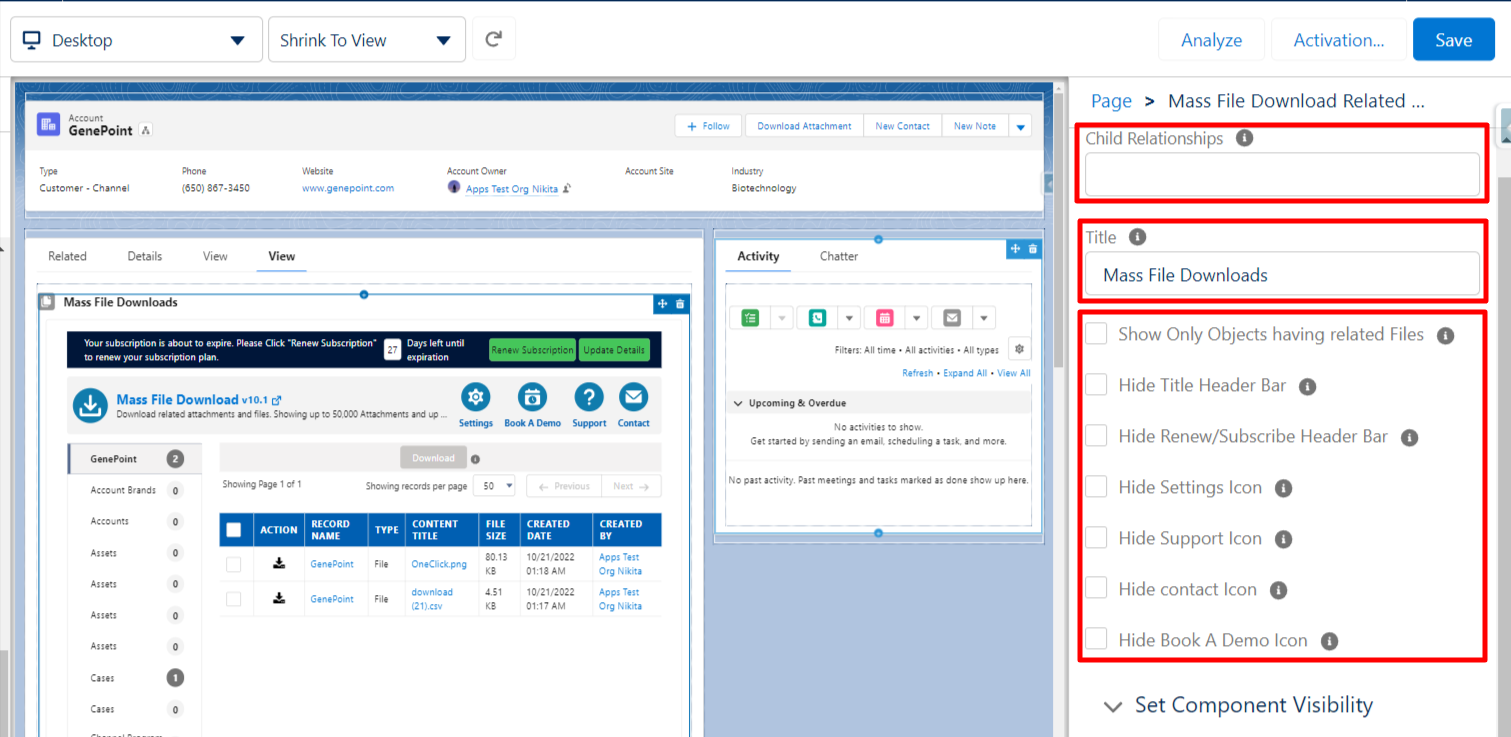Tick the select-all checkbox in the table header
The height and width of the screenshot is (737, 1511).
[x=234, y=530]
